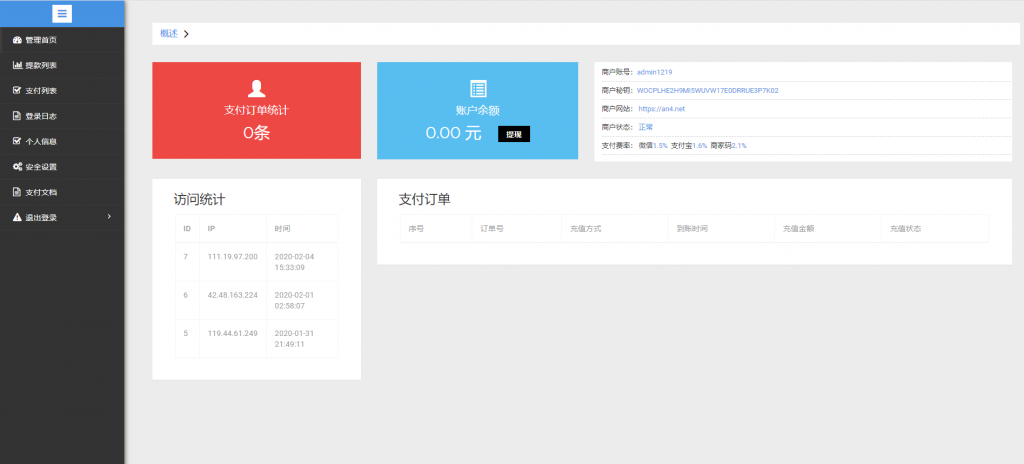
Task: Click the user icon in the red card
Action: tap(256, 88)
